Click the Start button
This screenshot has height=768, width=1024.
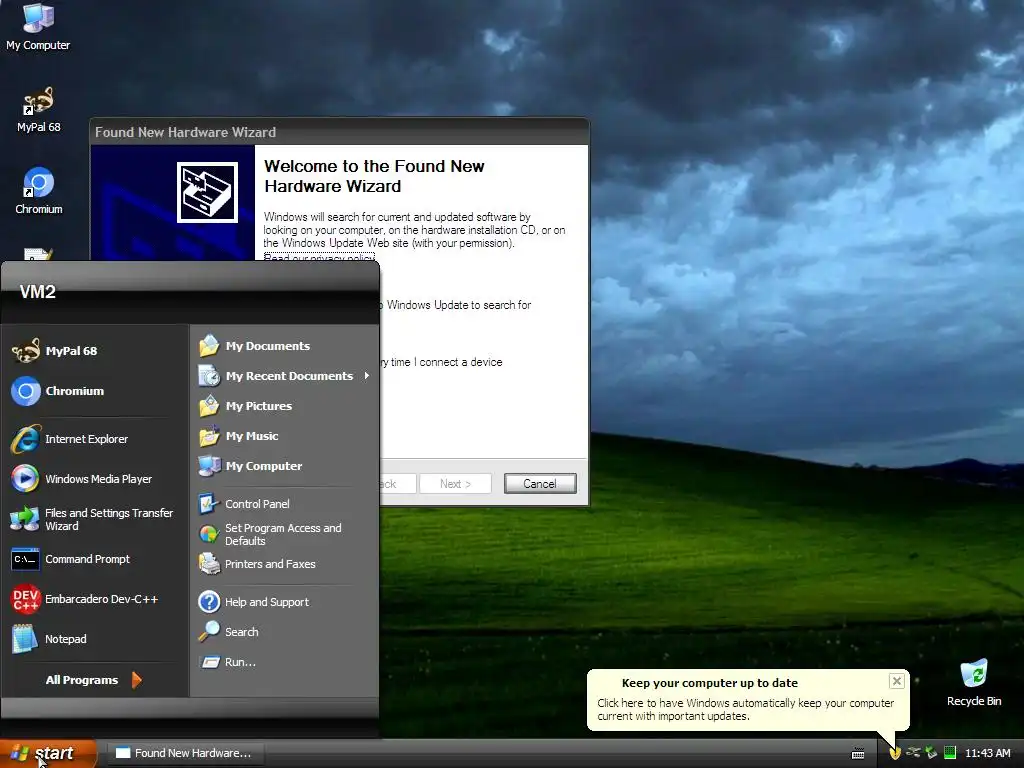point(48,753)
